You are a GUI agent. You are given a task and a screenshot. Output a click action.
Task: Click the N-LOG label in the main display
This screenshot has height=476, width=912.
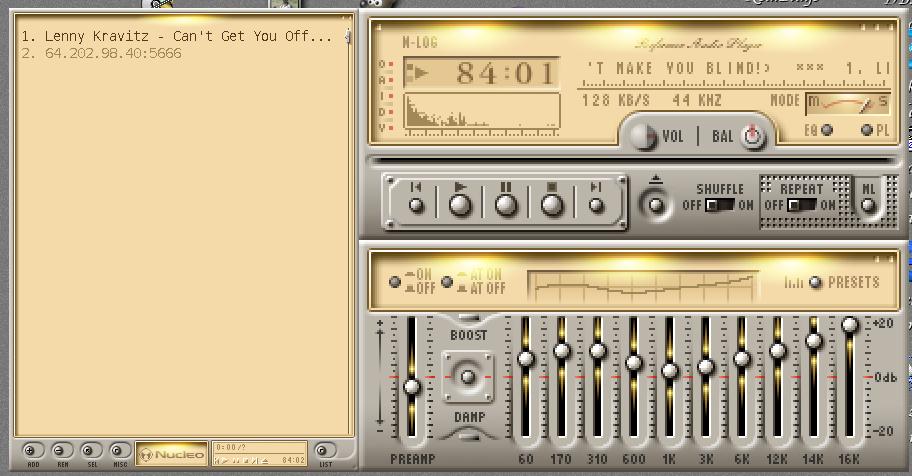point(420,42)
